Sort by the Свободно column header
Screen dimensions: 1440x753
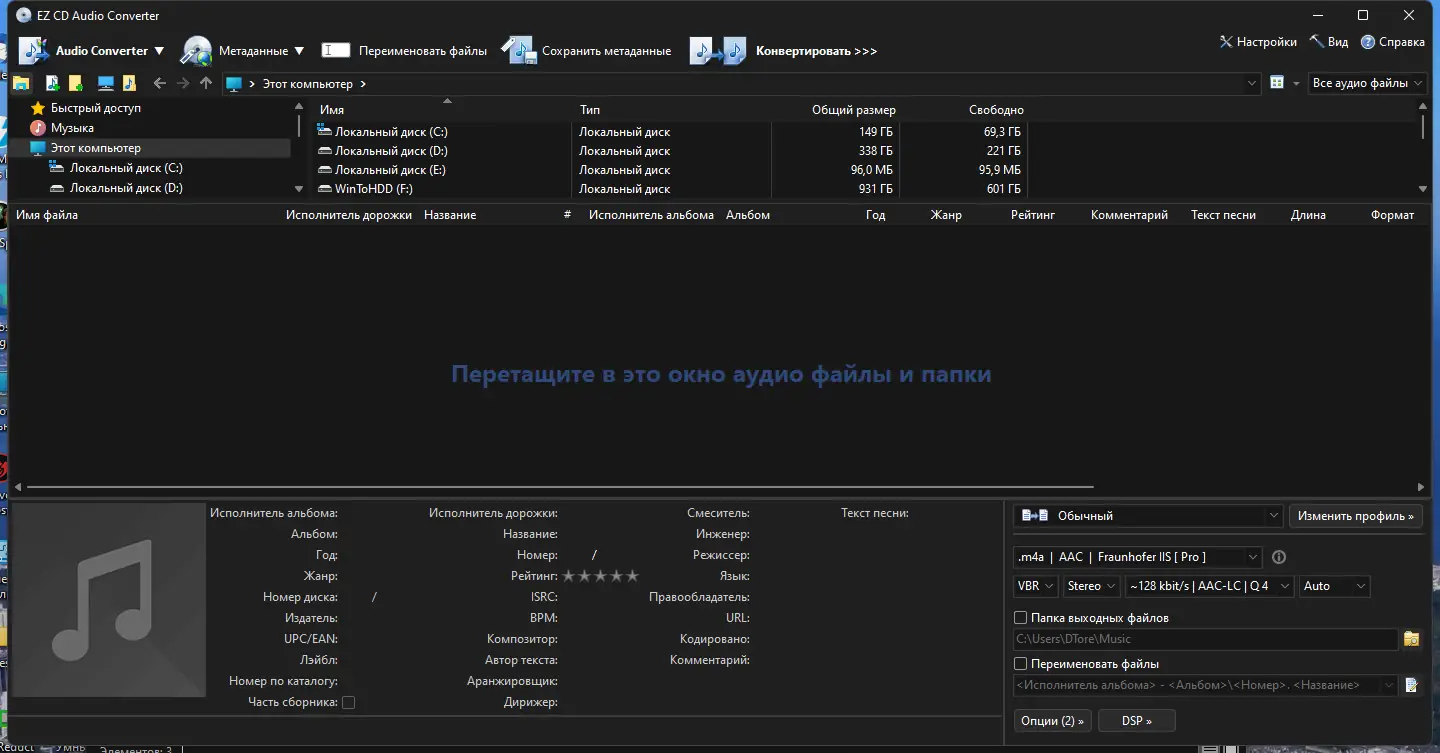click(996, 110)
